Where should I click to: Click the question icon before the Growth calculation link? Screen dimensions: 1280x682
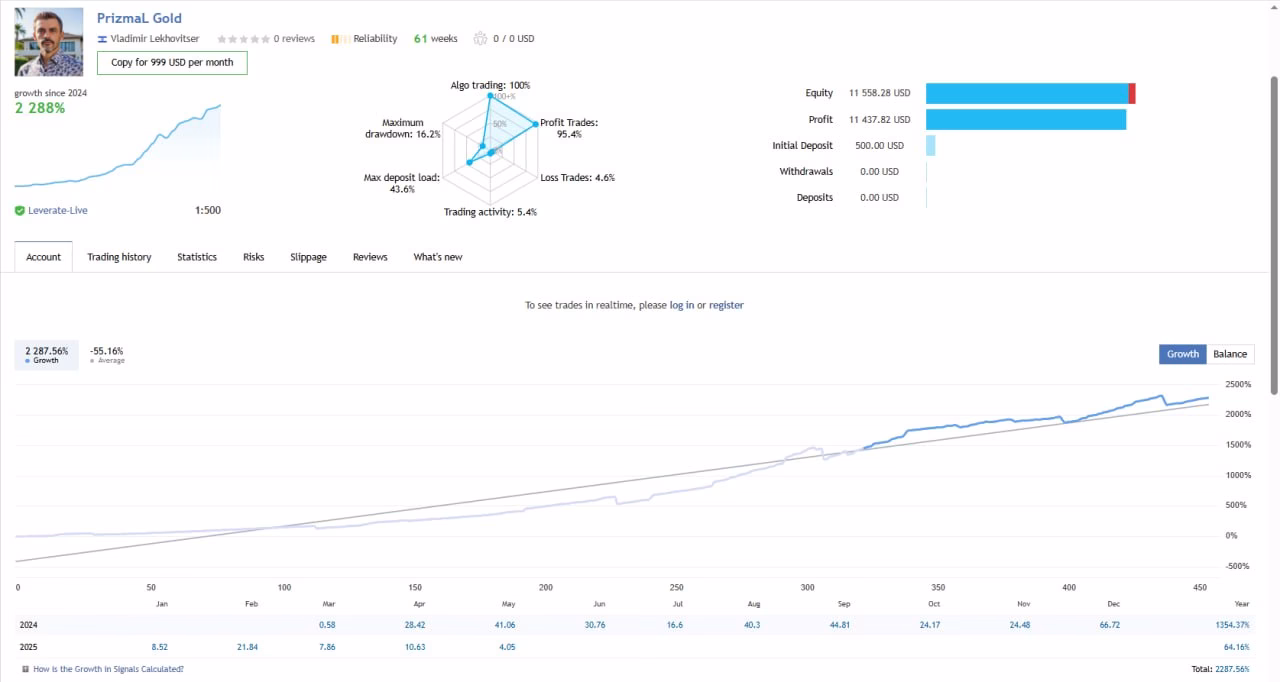click(x=25, y=669)
